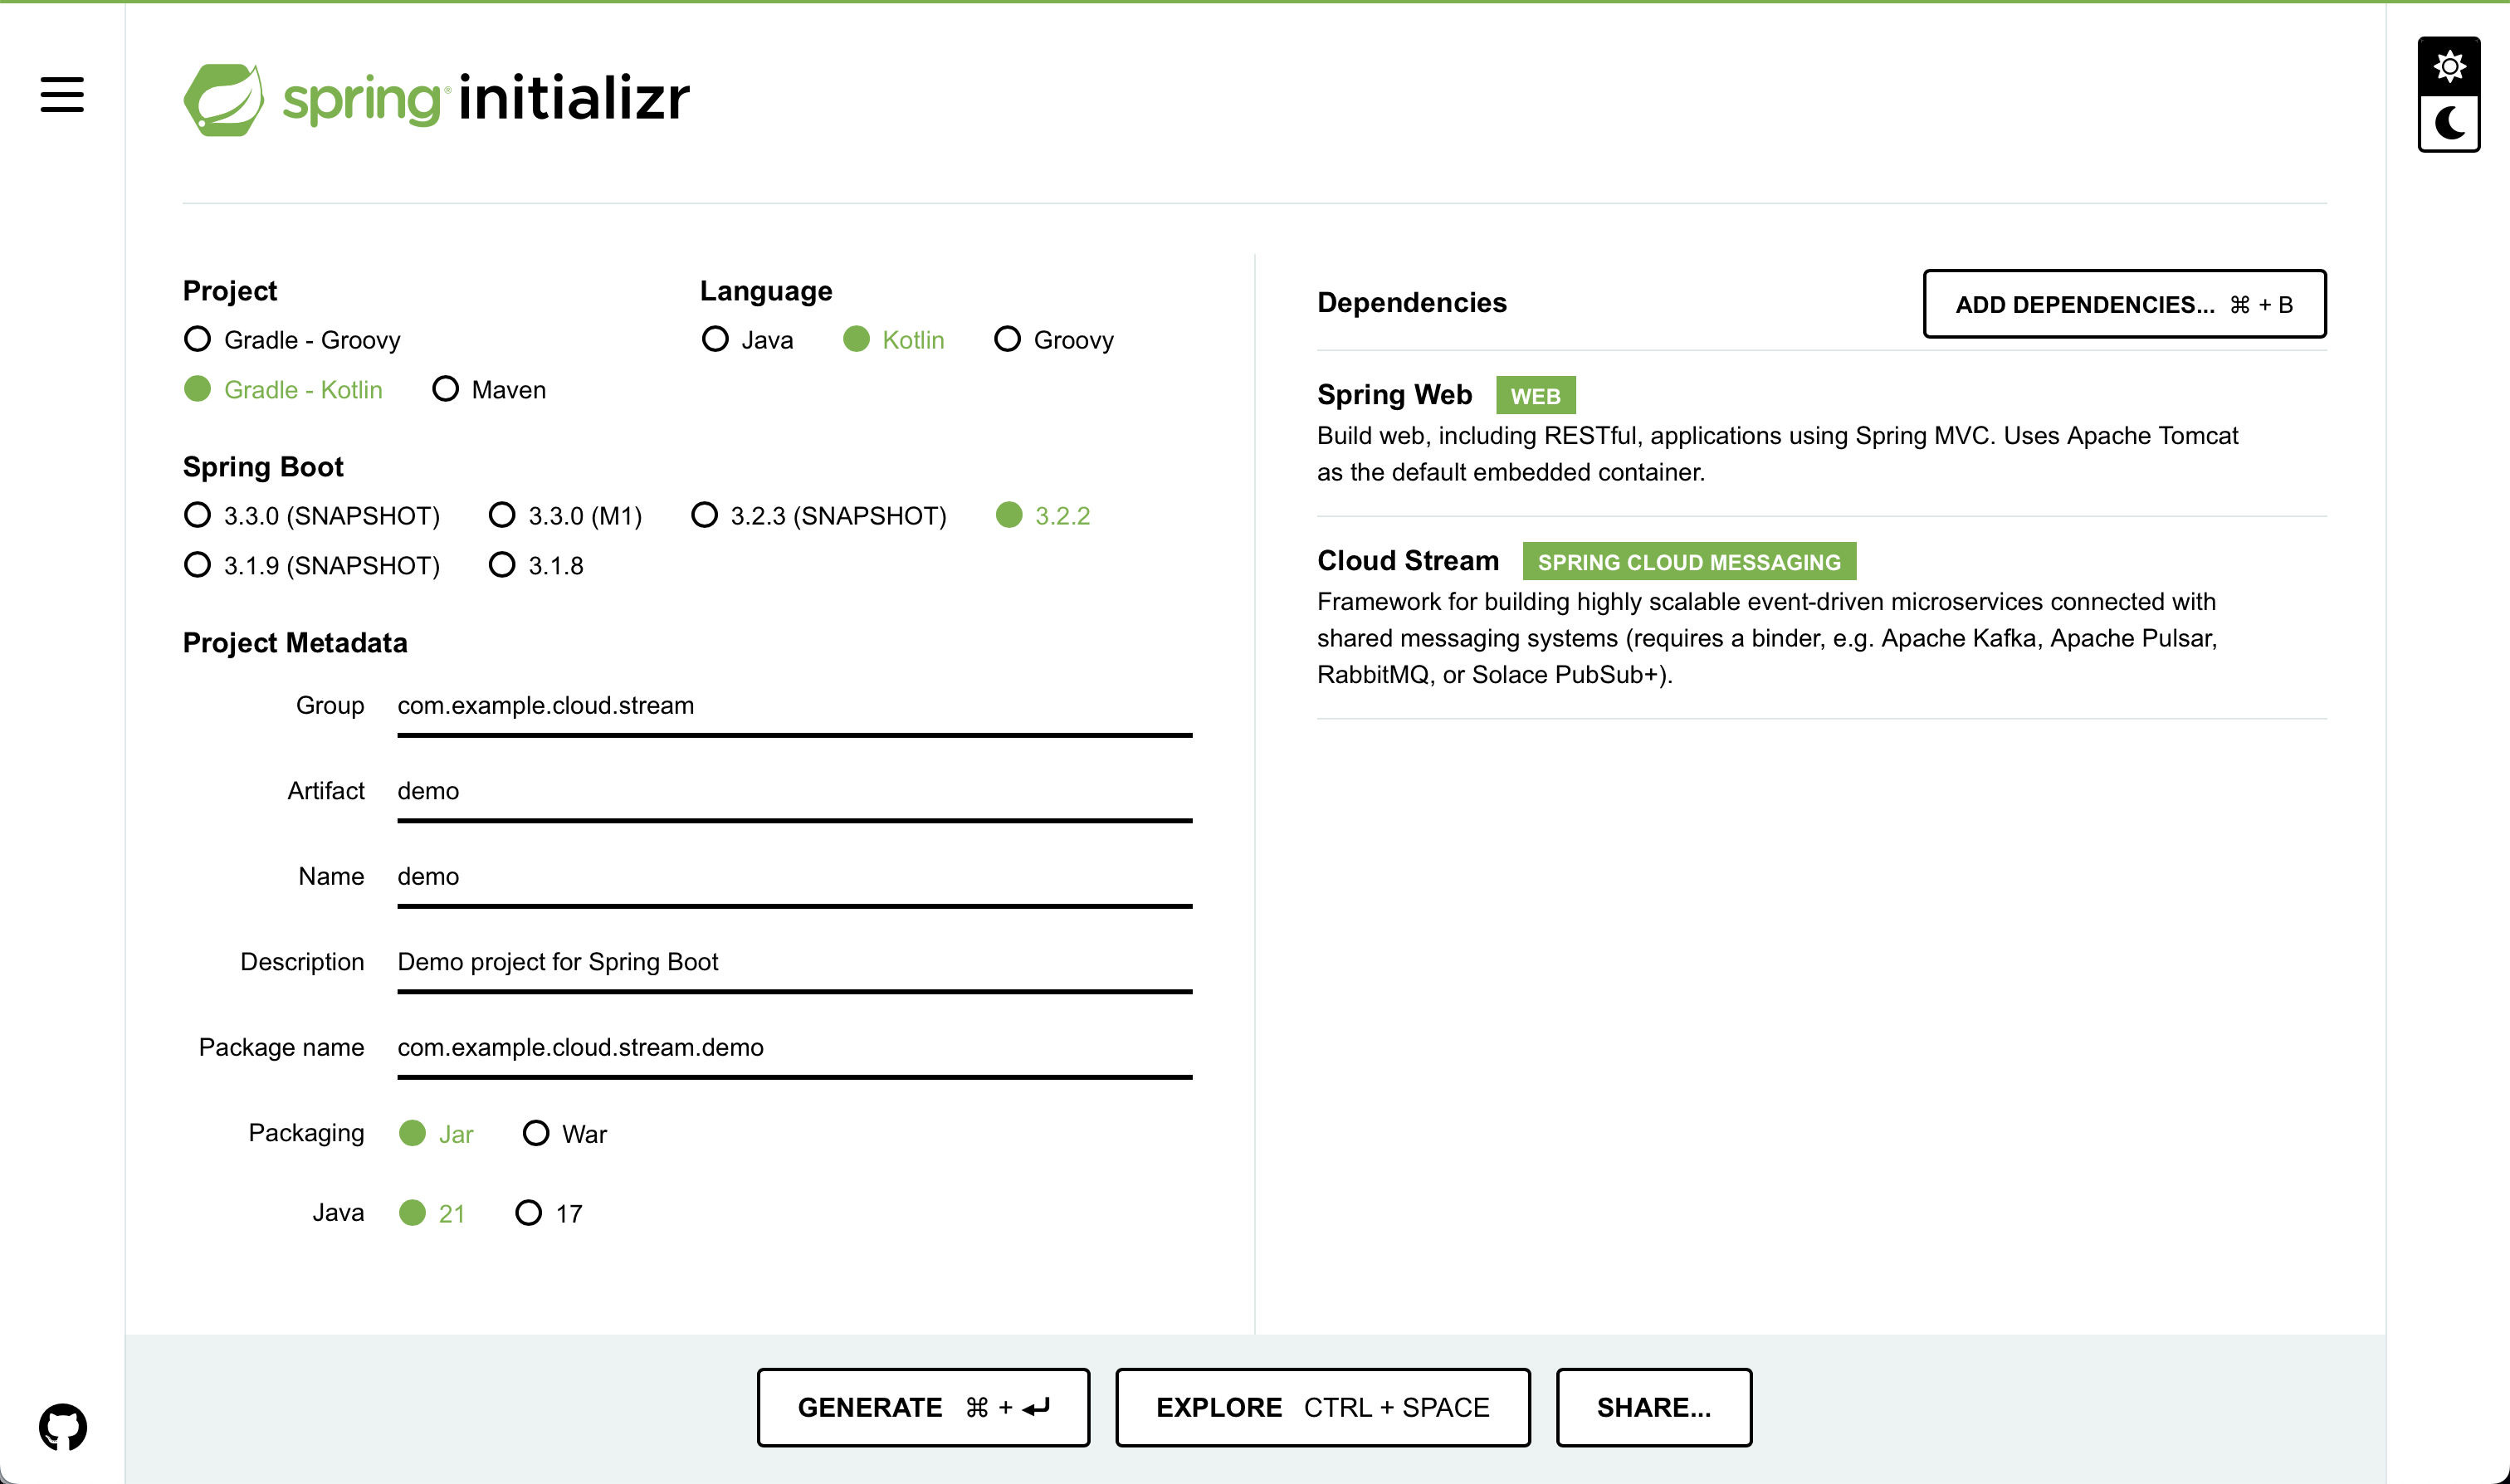Viewport: 2510px width, 1484px height.
Task: Select Java version 17
Action: pyautogui.click(x=549, y=1214)
